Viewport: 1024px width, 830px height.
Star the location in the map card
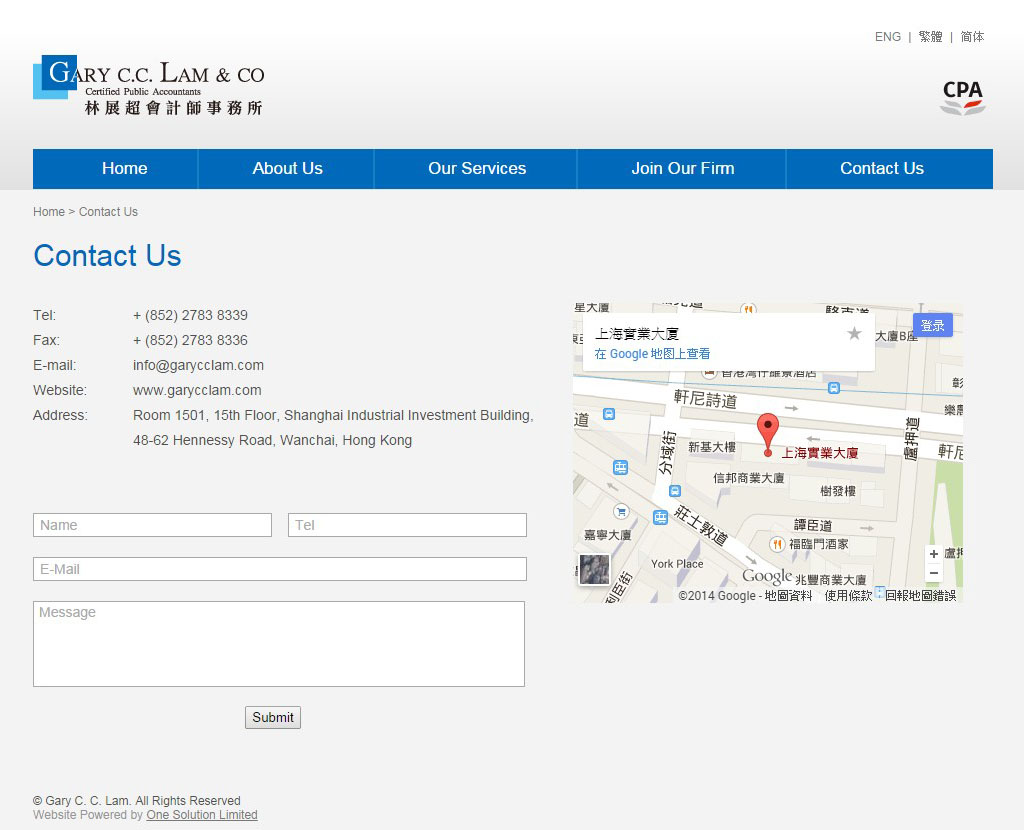click(854, 334)
